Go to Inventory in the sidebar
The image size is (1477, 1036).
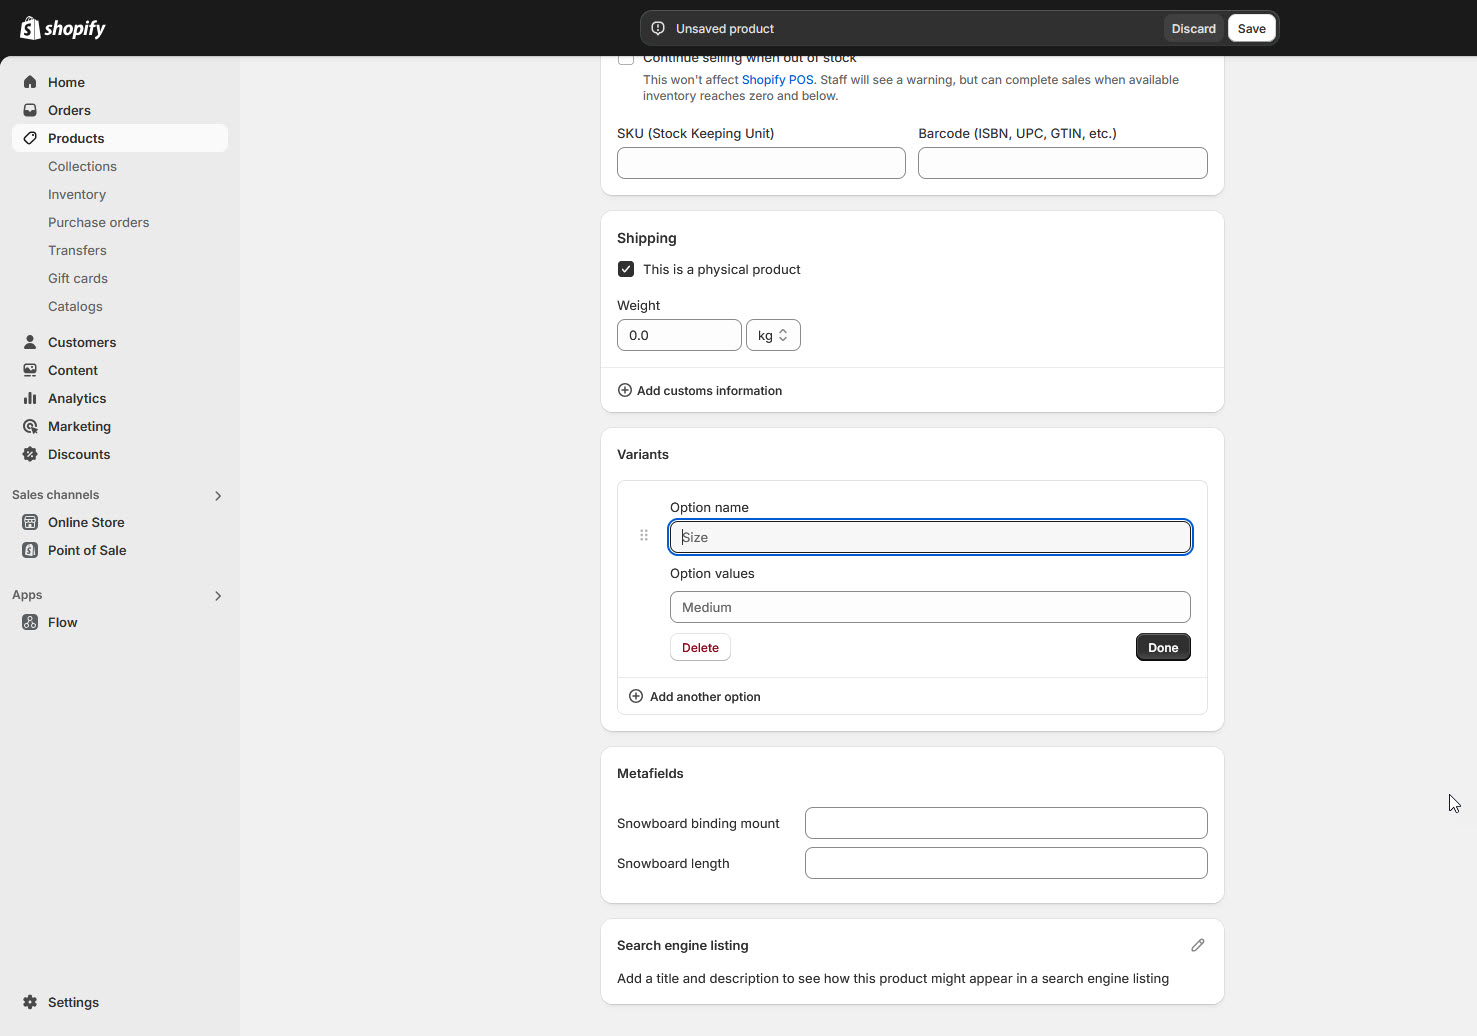pyautogui.click(x=77, y=194)
